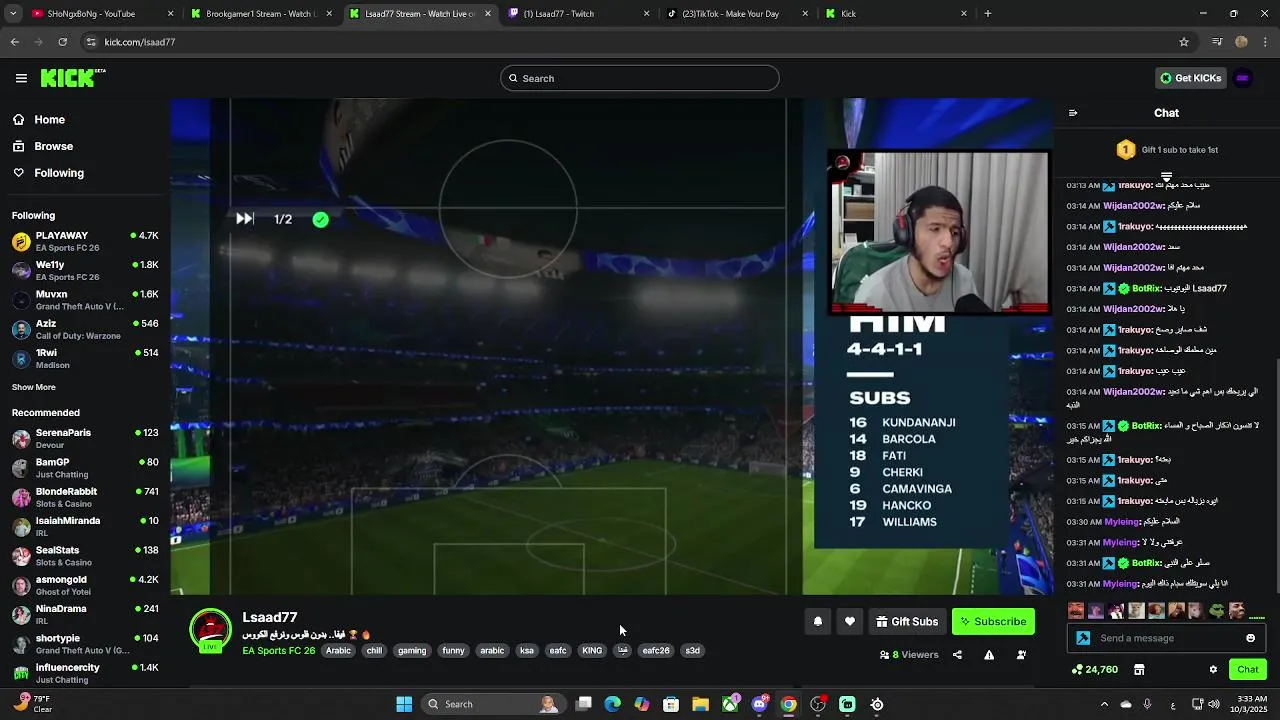Click the Gift Subs button
The width and height of the screenshot is (1280, 720).
(907, 622)
